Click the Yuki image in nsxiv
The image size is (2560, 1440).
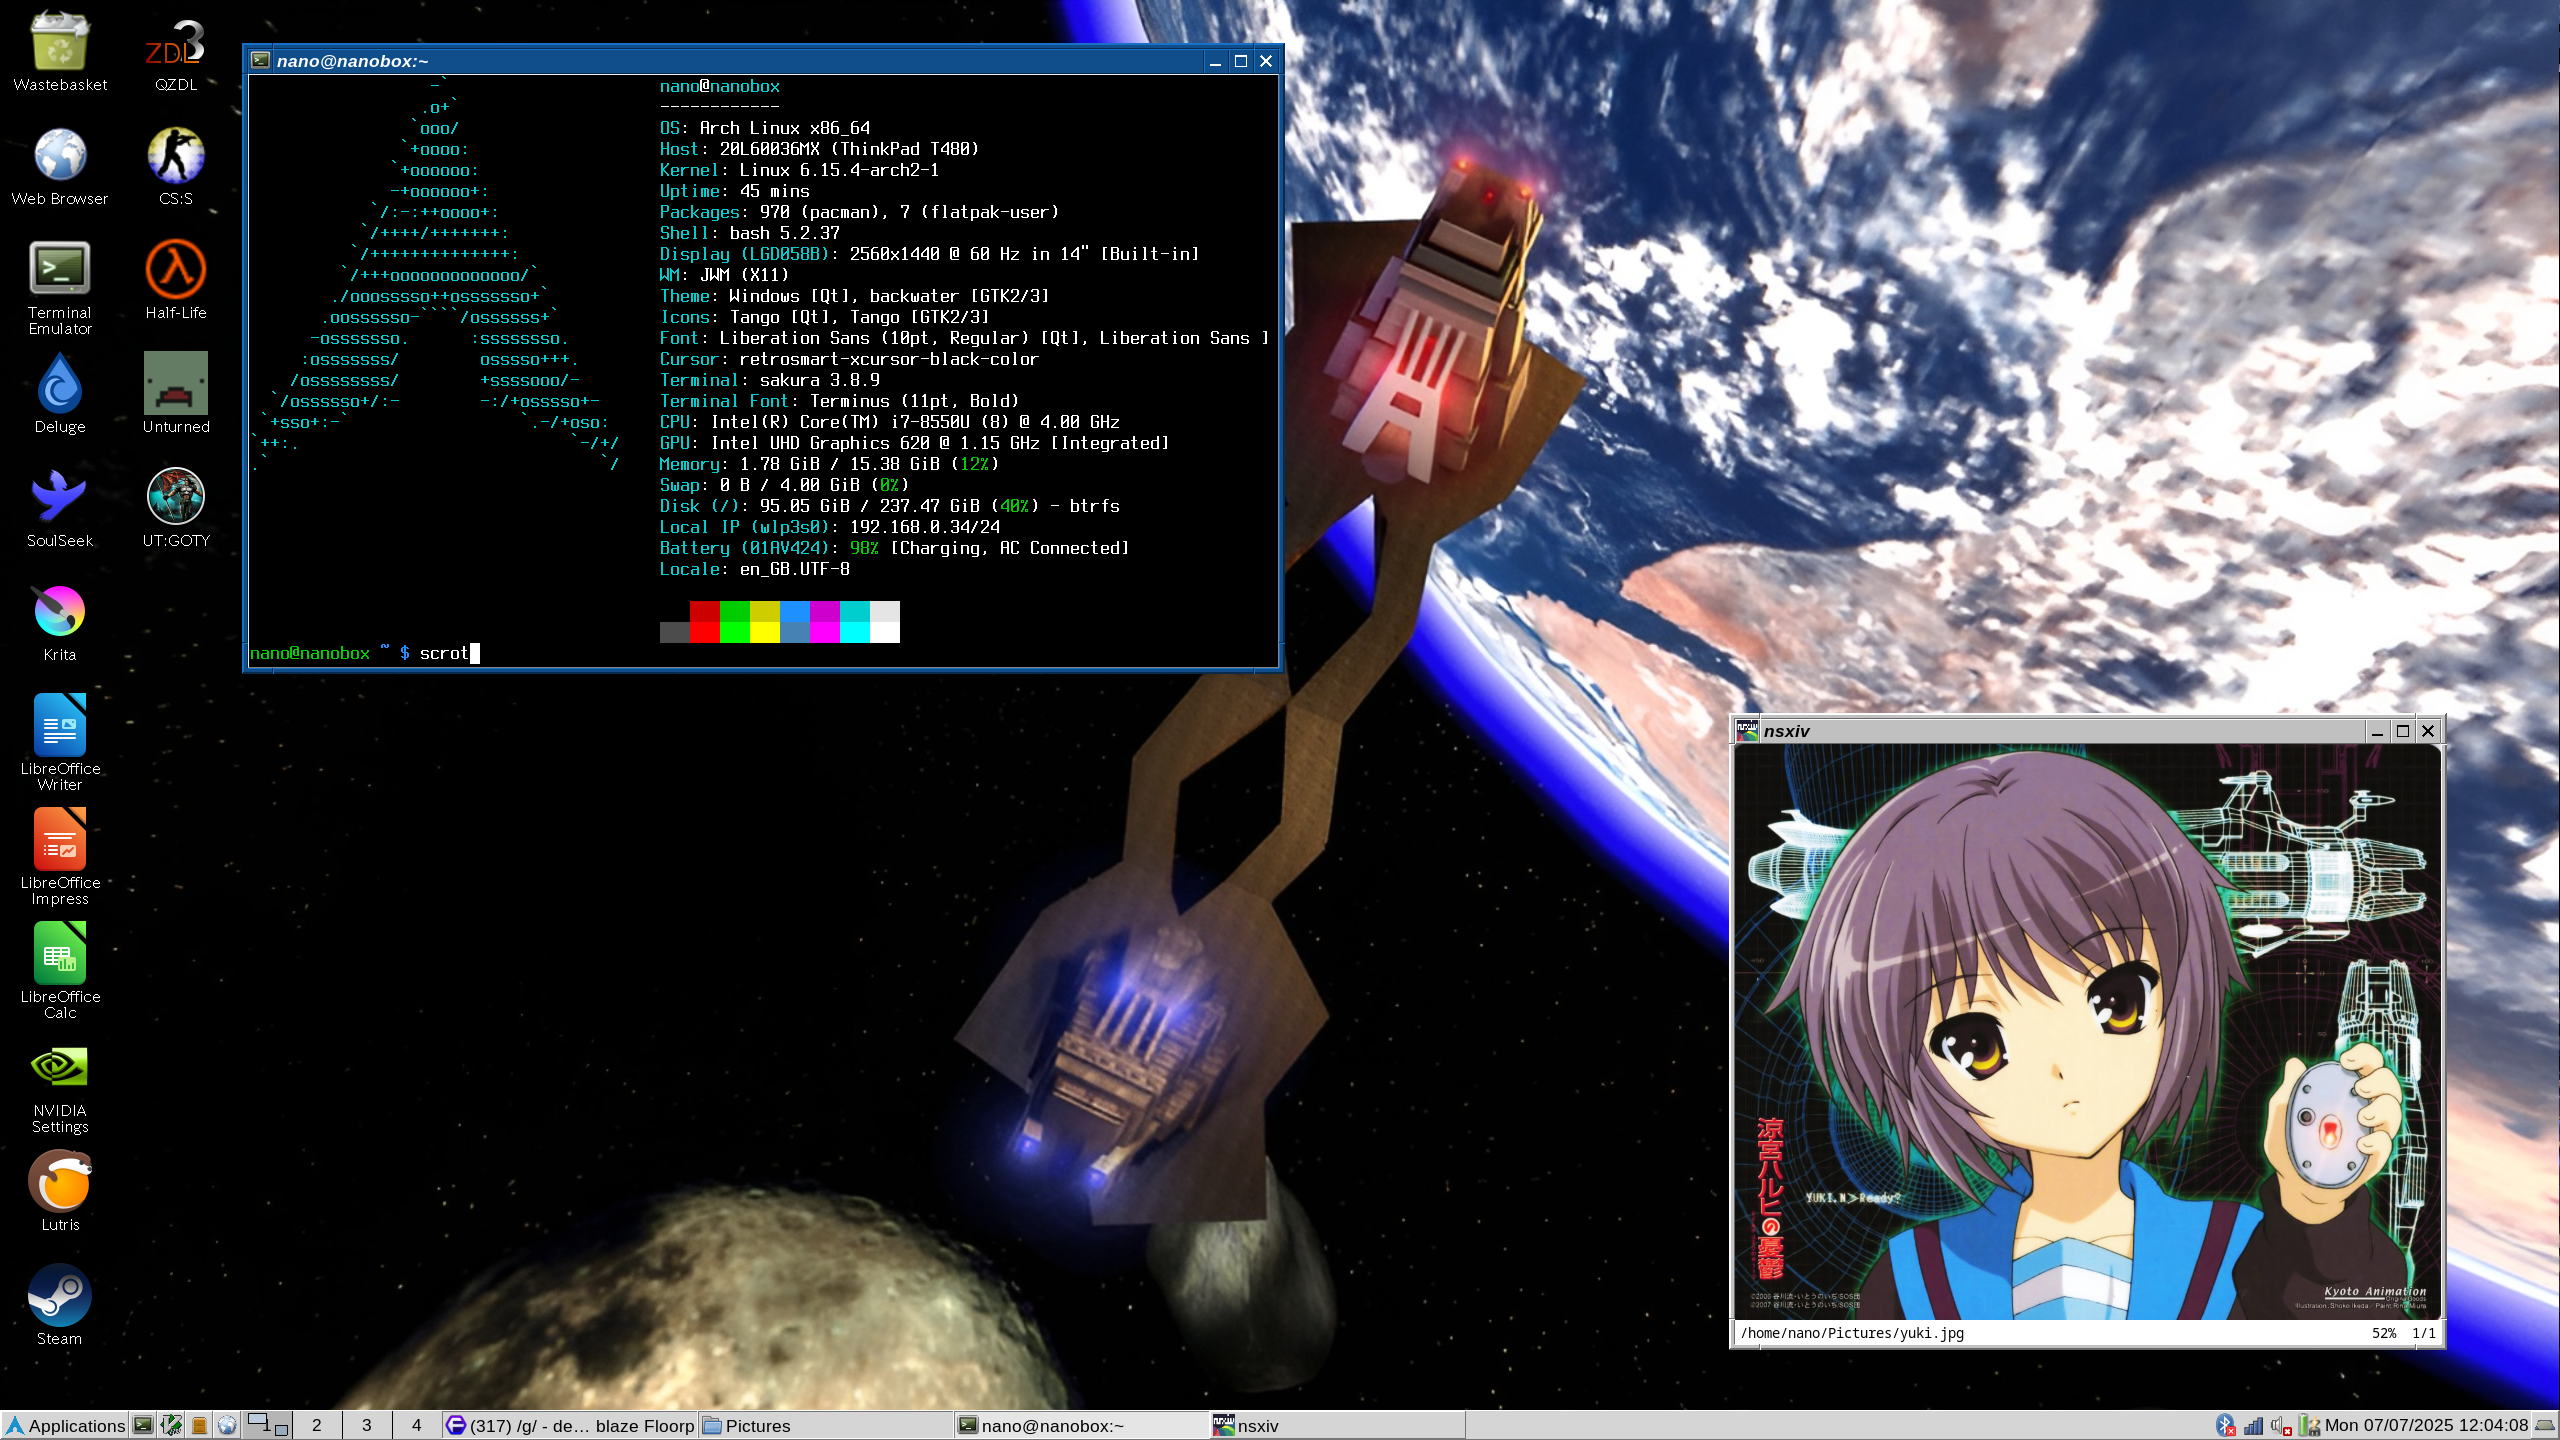(x=2088, y=1031)
